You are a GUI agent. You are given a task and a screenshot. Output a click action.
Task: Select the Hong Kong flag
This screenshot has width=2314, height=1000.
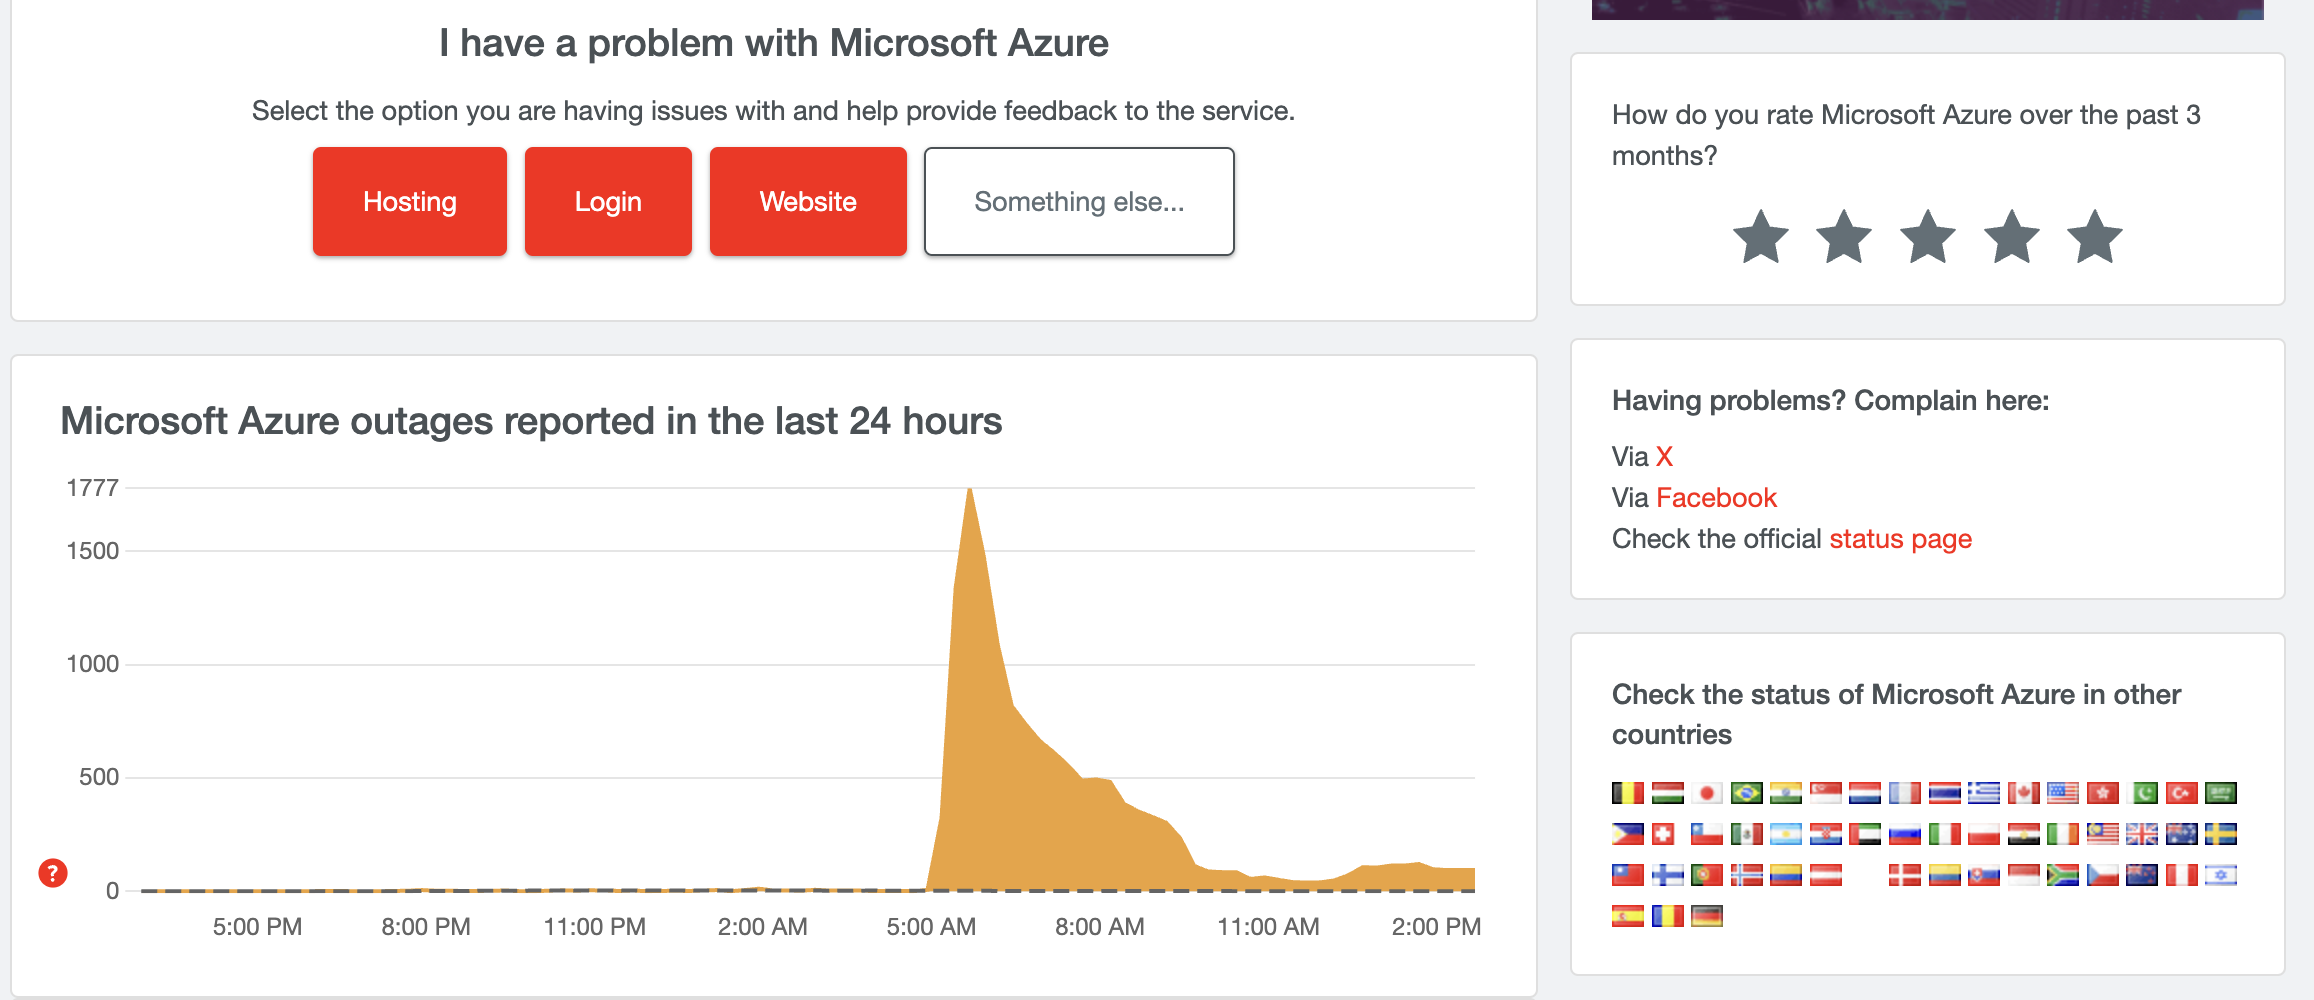(2103, 793)
